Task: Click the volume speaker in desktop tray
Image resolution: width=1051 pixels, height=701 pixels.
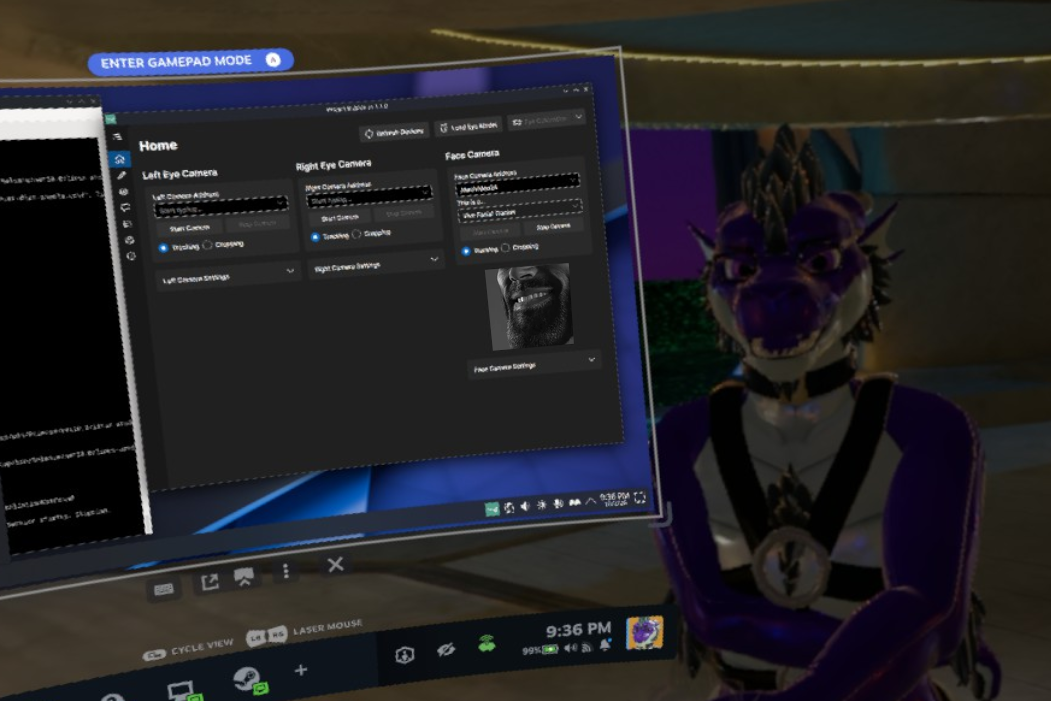Action: (525, 506)
